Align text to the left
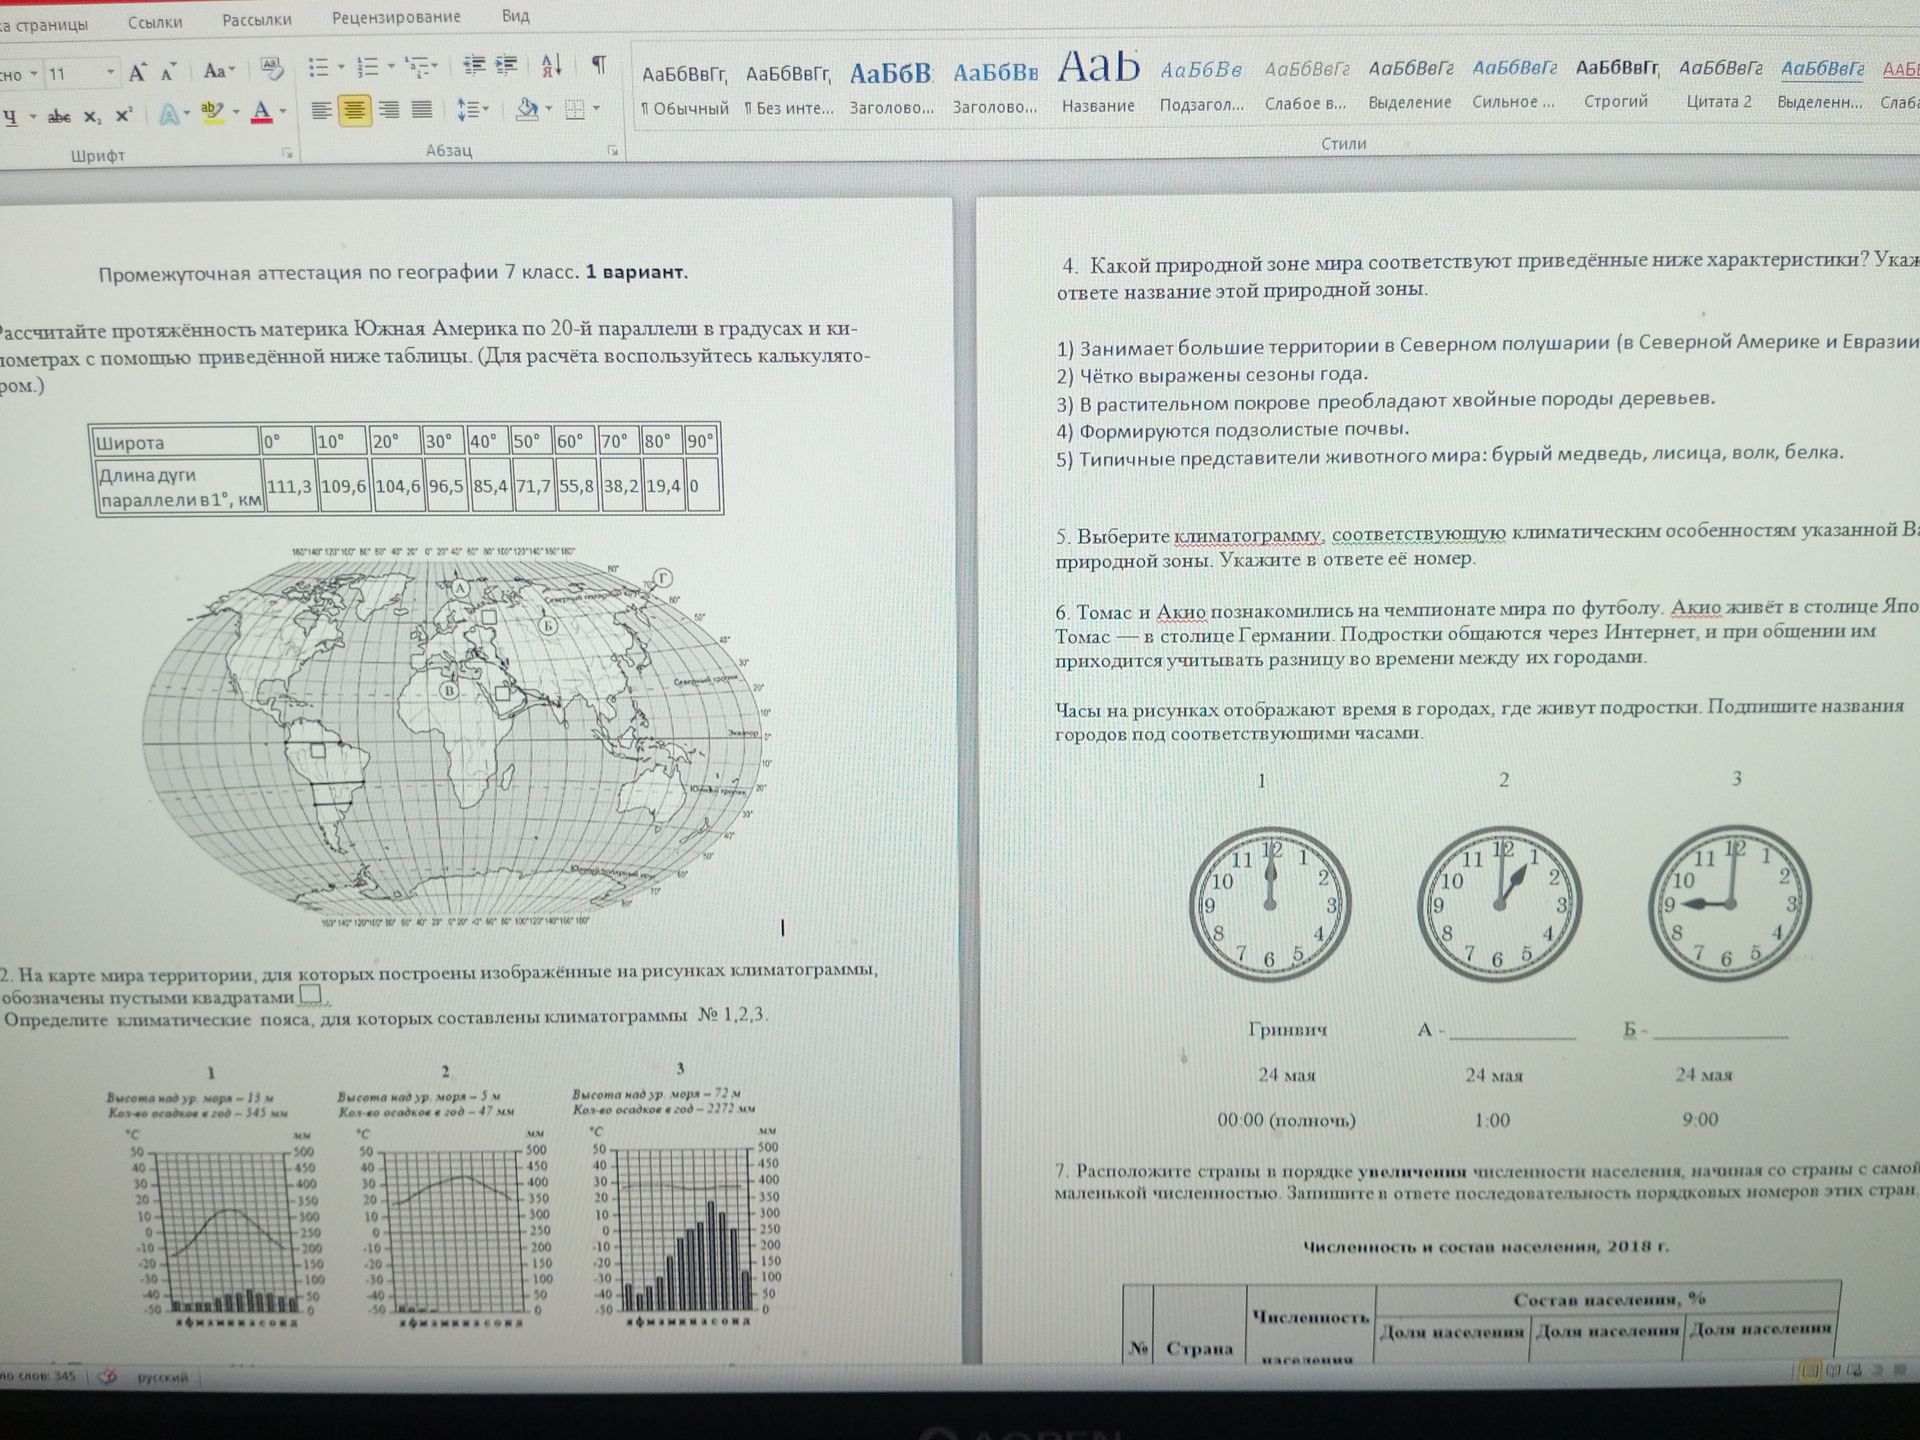1920x1440 pixels. click(321, 110)
